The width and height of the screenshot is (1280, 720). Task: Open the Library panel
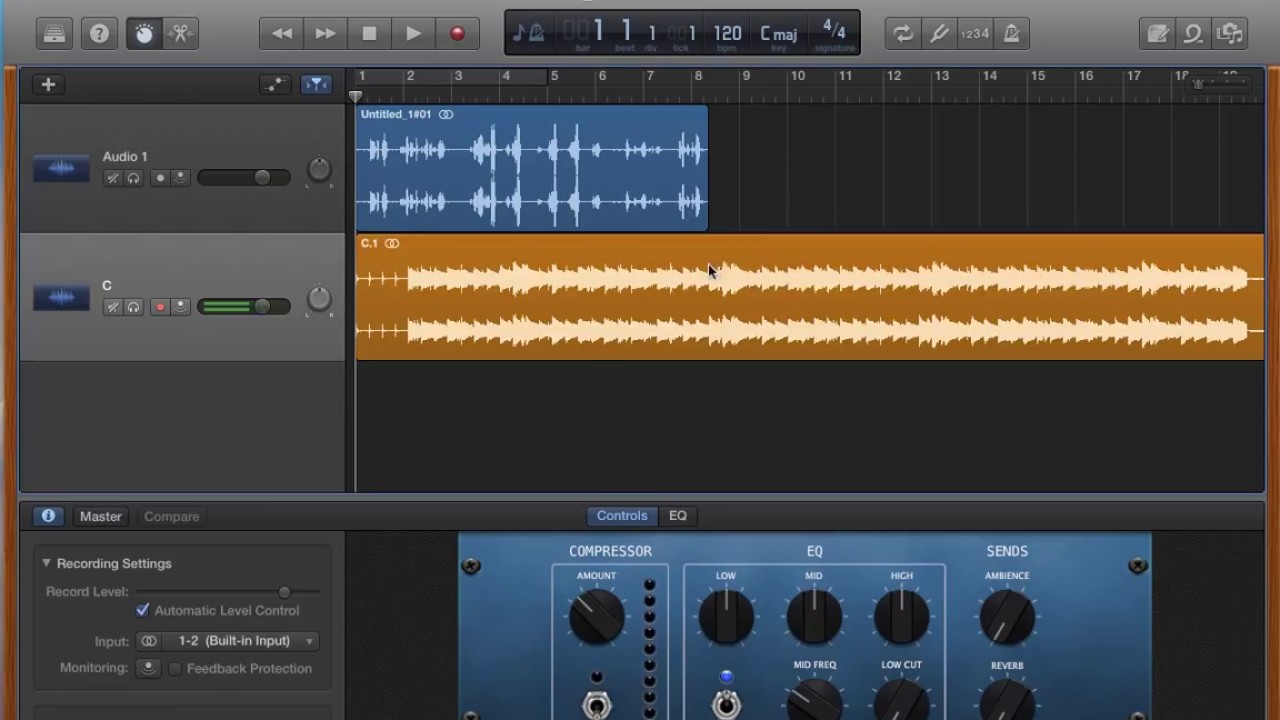click(54, 34)
